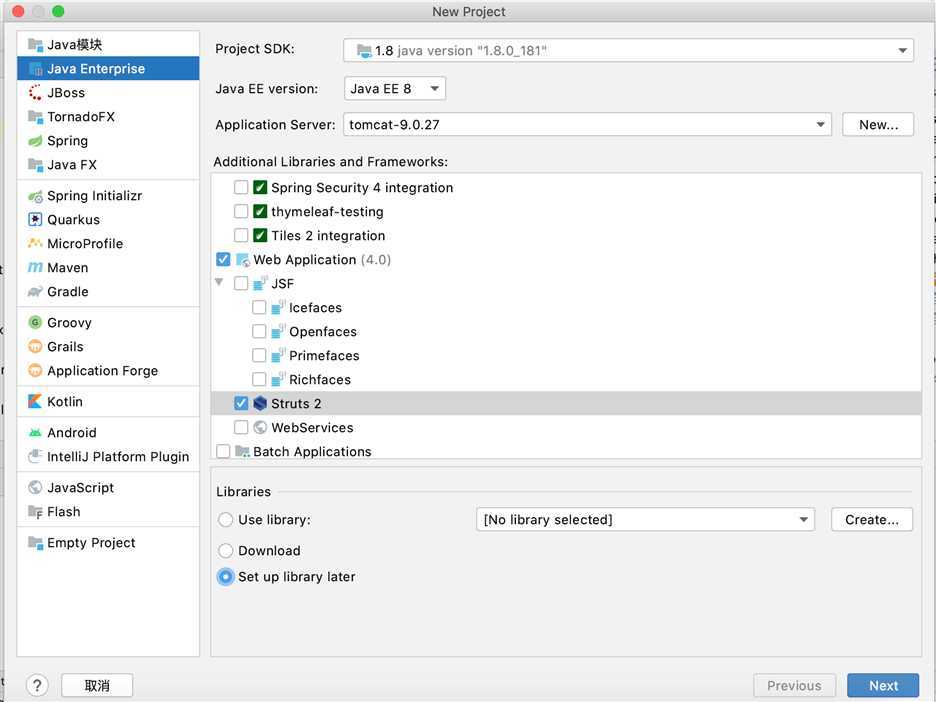Enable the Tiles 2 integration checkbox

(x=241, y=235)
